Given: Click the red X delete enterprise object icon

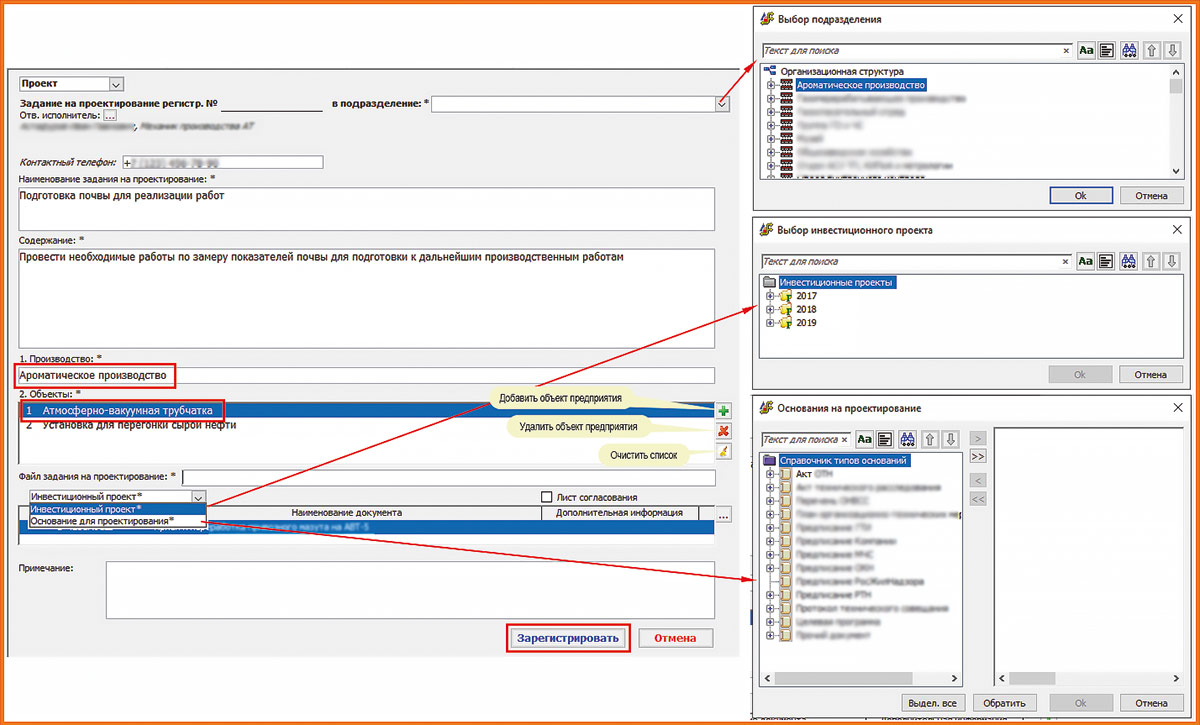Looking at the screenshot, I should click(723, 431).
